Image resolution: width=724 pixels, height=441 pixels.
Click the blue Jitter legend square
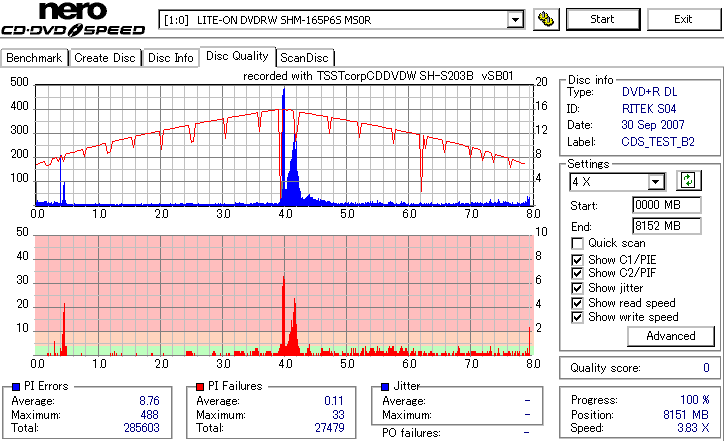[385, 387]
